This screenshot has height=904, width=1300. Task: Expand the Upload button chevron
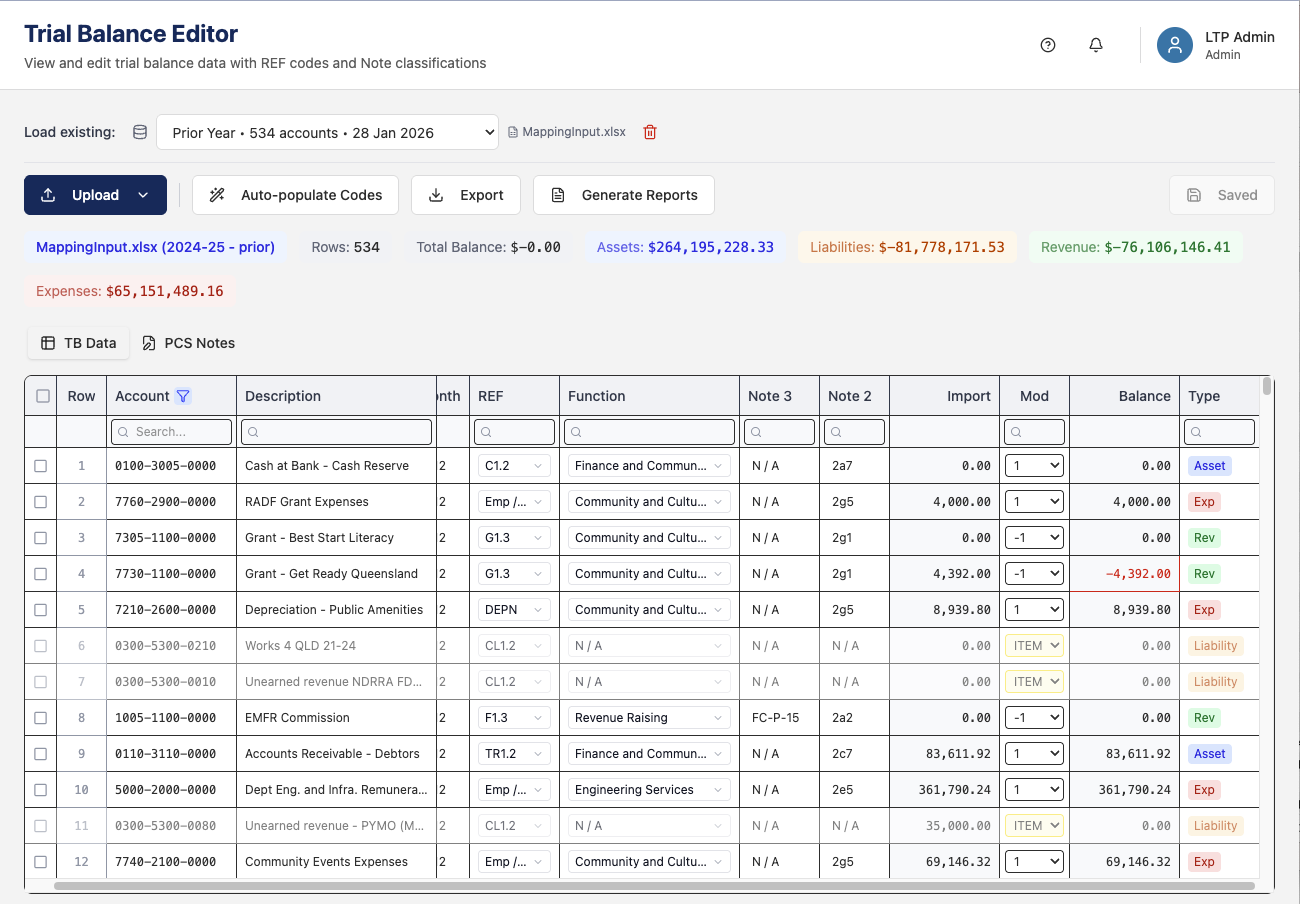pos(143,195)
